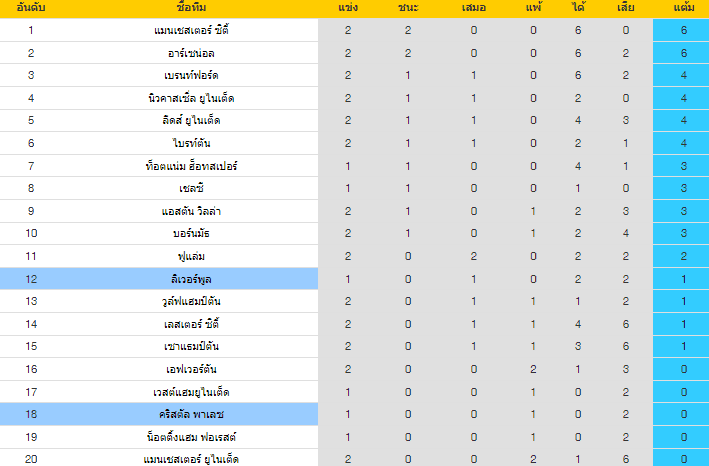This screenshot has width=709, height=466.
Task: Open ฟูแล่ม team entry
Action: coord(191,256)
